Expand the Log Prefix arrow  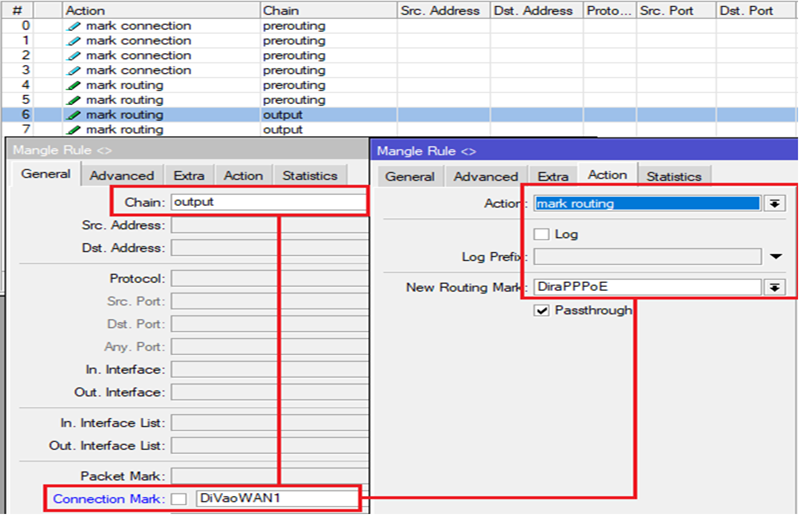[x=777, y=257]
